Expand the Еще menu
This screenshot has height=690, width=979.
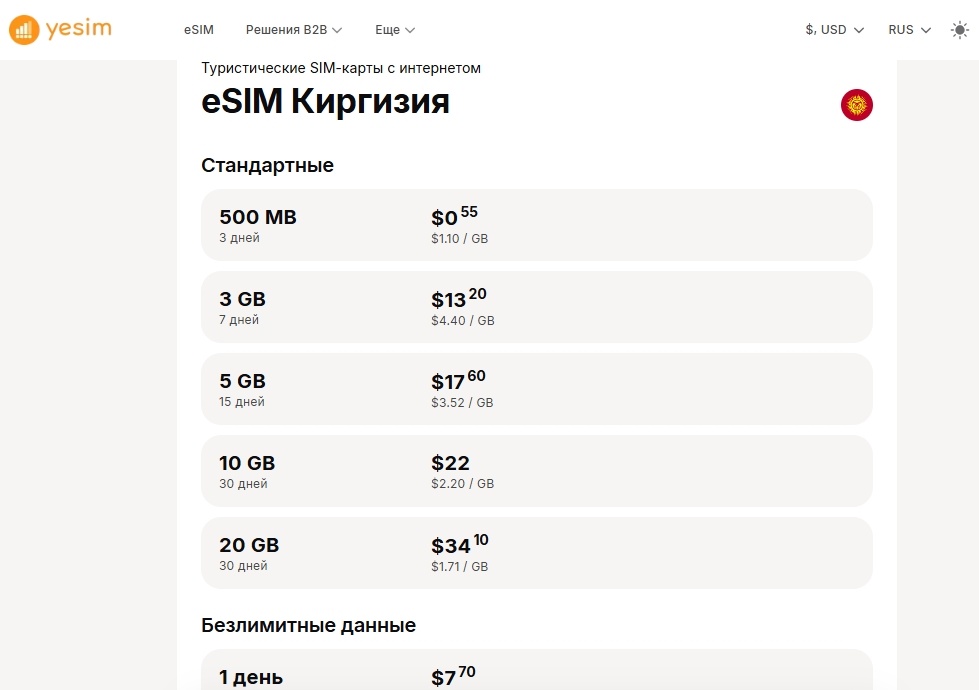coord(394,30)
